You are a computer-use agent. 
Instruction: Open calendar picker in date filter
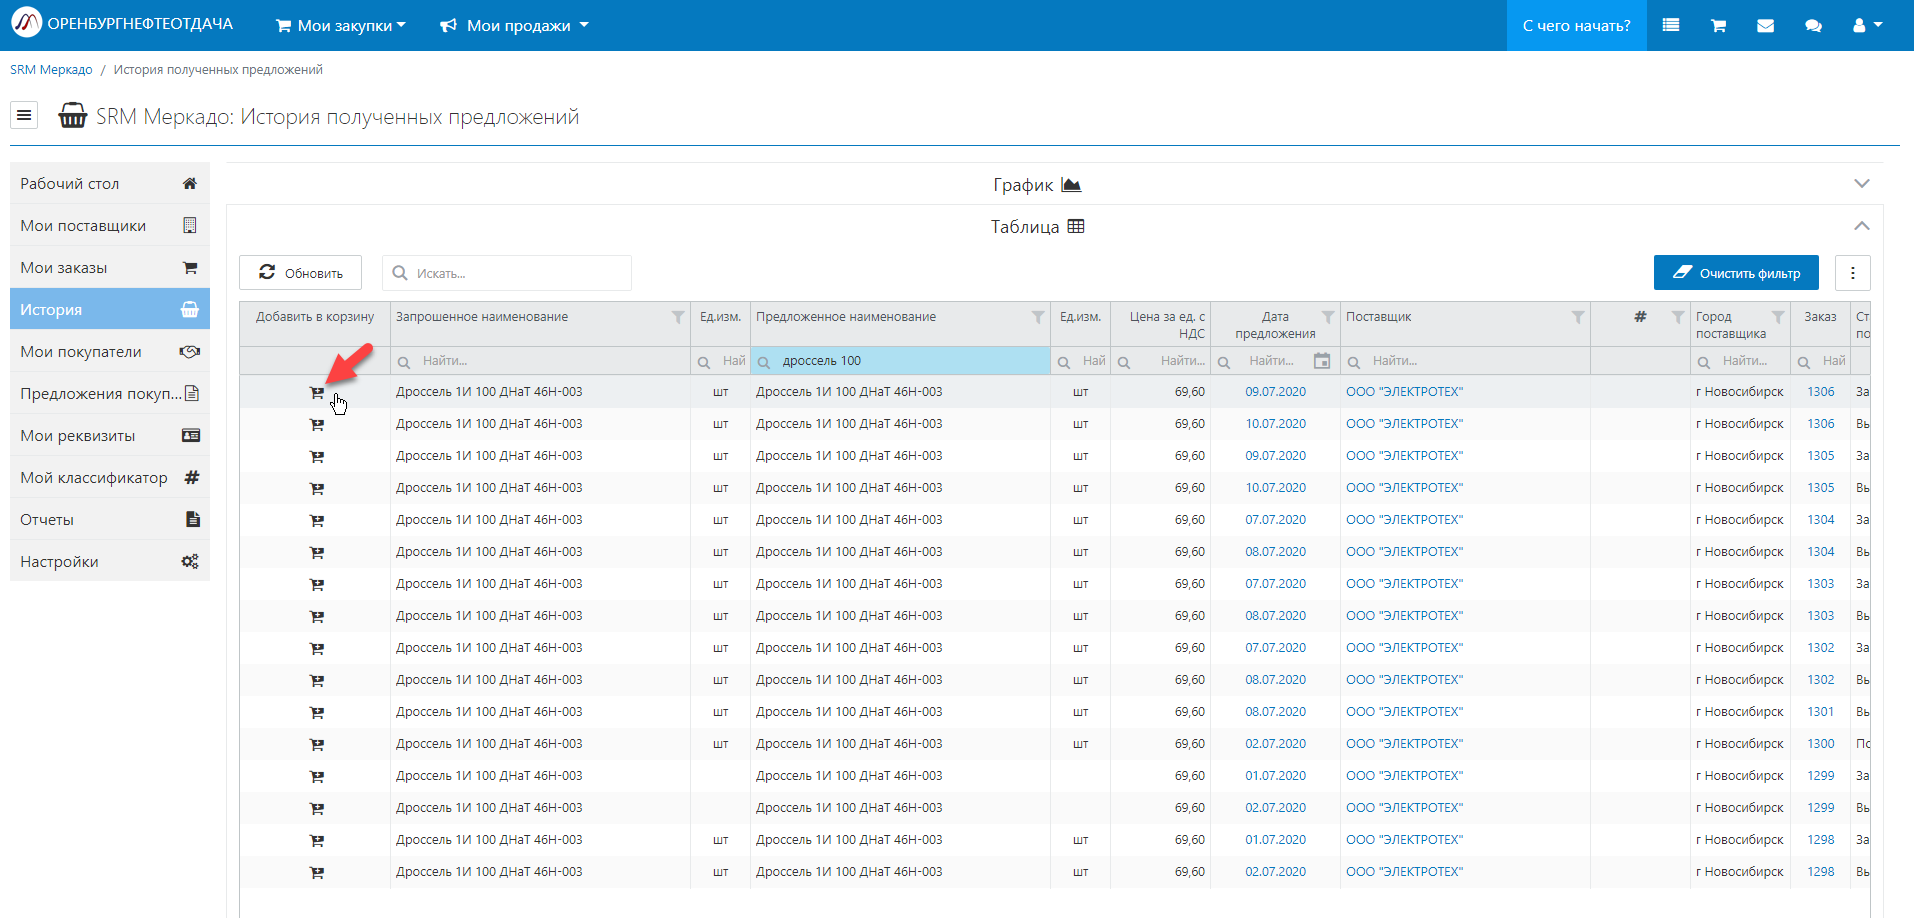pyautogui.click(x=1322, y=361)
